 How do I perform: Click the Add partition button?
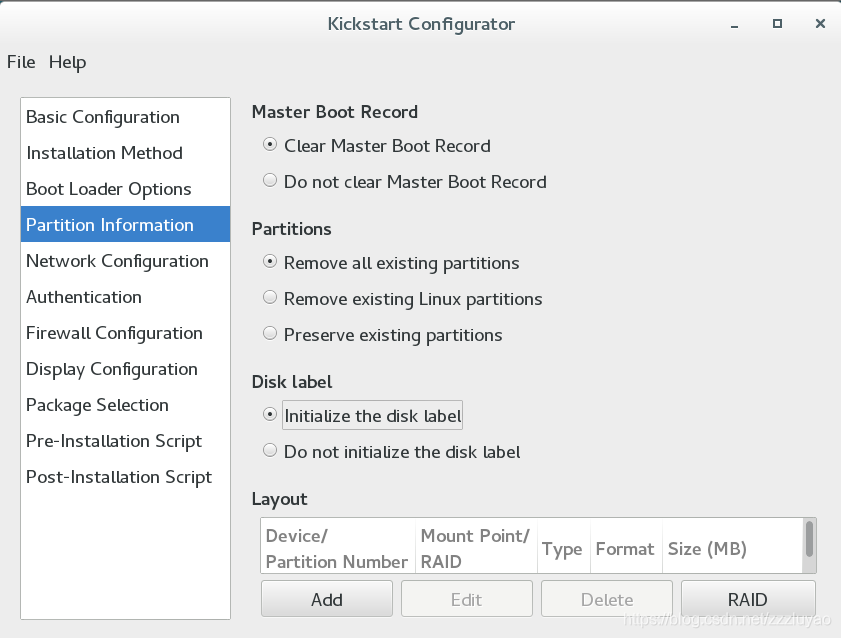pos(327,599)
